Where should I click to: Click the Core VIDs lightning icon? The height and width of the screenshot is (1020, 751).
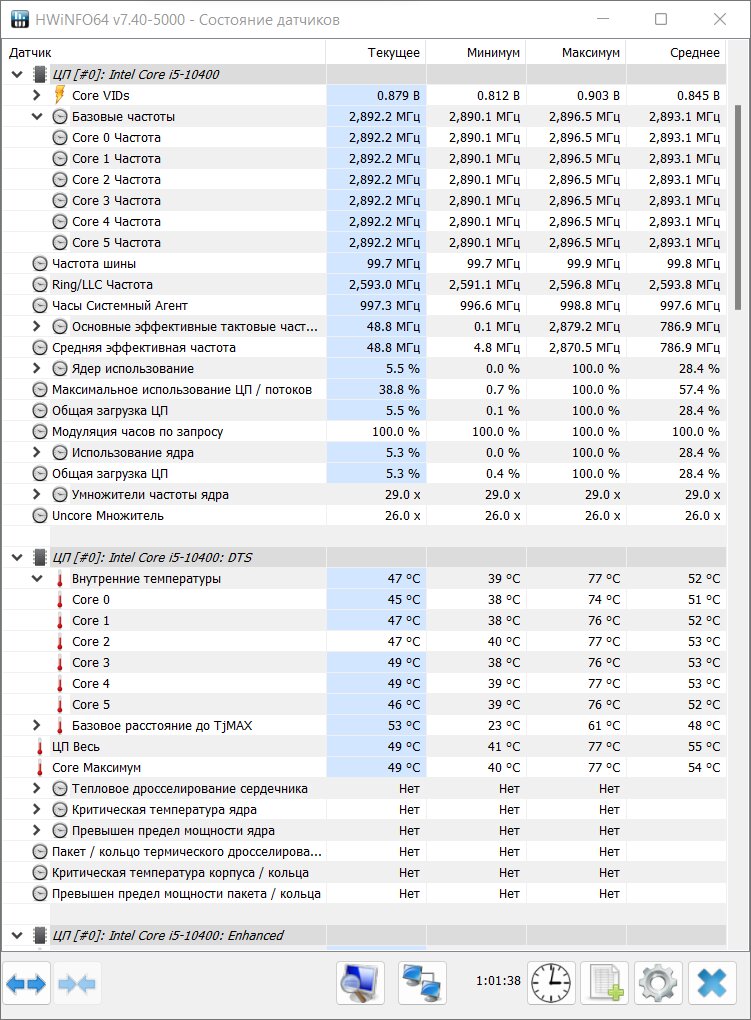60,95
